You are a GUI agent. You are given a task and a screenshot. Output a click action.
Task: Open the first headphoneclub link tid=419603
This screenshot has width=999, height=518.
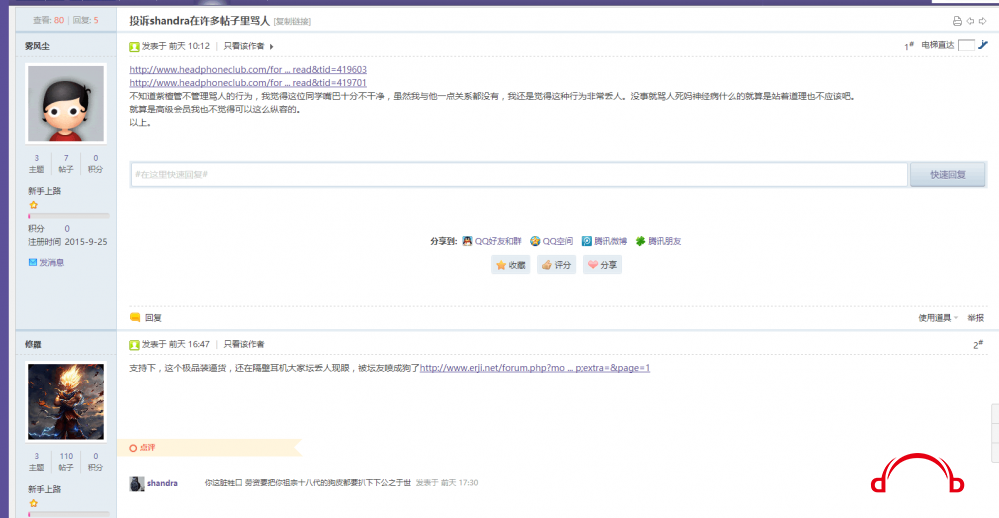point(248,69)
